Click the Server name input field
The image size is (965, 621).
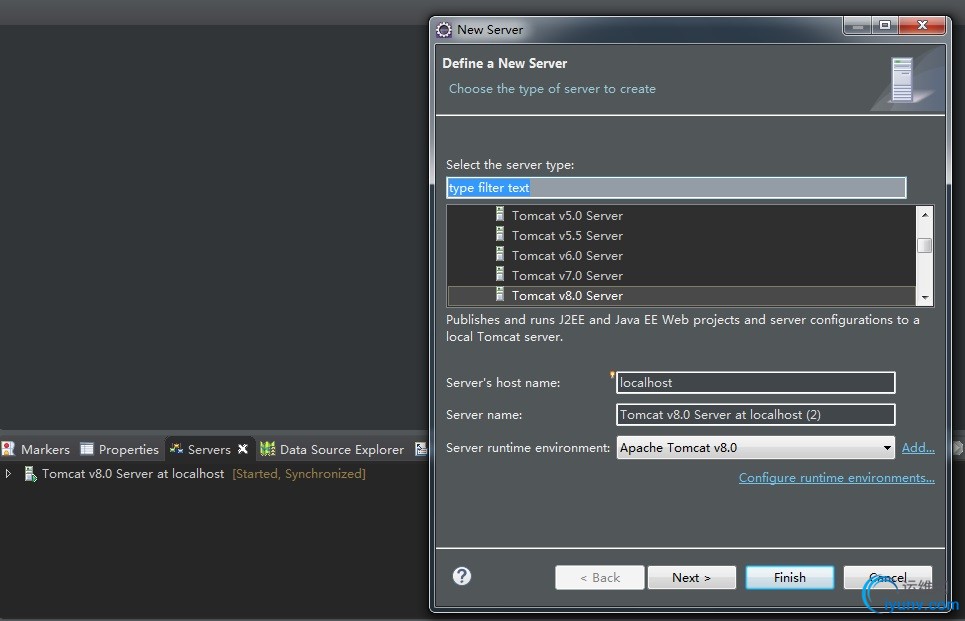pos(755,414)
